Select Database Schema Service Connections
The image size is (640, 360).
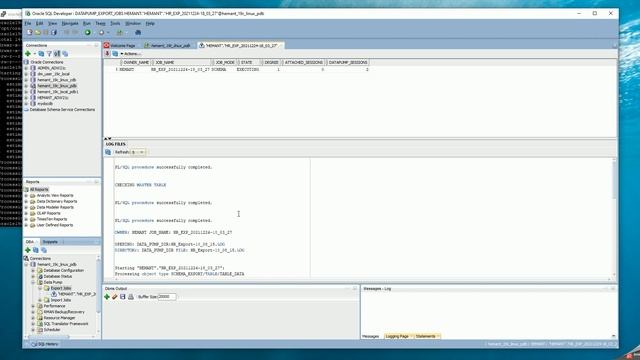pos(62,109)
